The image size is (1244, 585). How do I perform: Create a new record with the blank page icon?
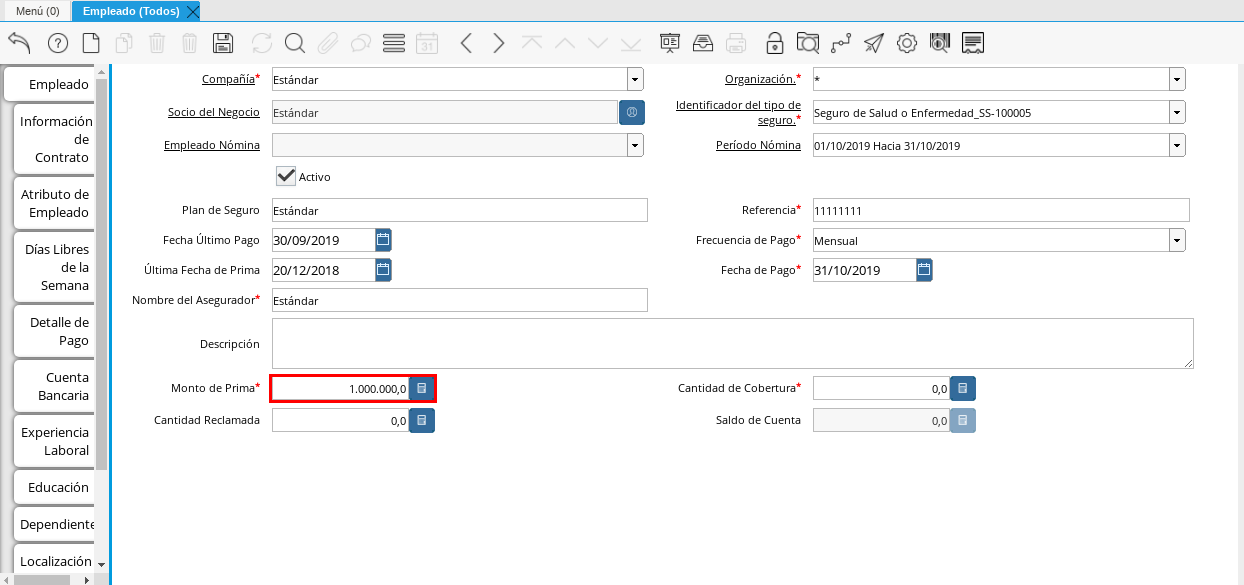[91, 43]
